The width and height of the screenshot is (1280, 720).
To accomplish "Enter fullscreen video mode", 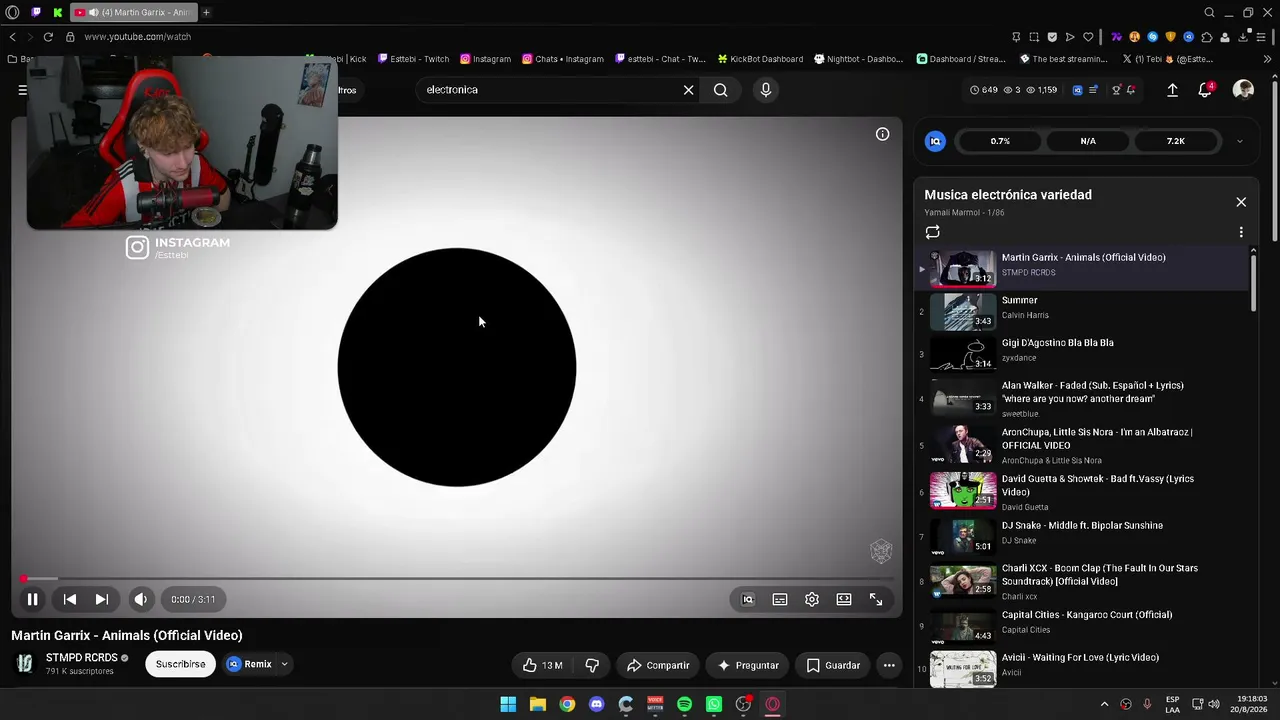I will (876, 599).
